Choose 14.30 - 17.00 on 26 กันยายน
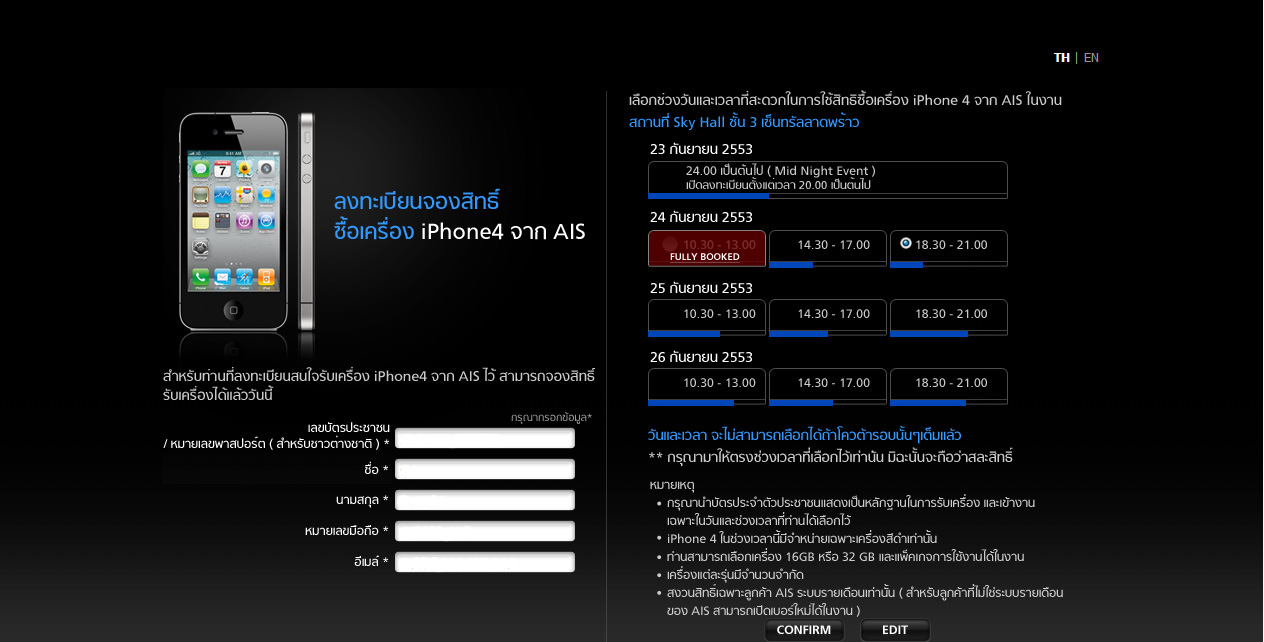1264x642 pixels. click(x=828, y=386)
